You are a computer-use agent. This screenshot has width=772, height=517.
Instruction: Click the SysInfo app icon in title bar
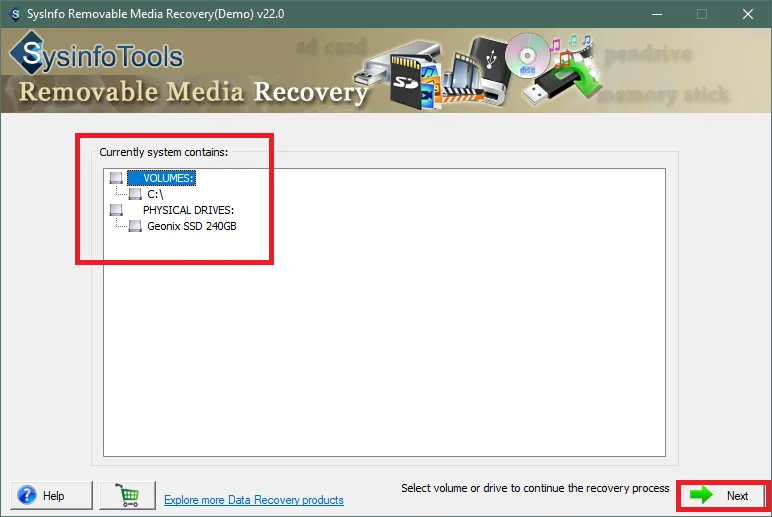[x=15, y=14]
